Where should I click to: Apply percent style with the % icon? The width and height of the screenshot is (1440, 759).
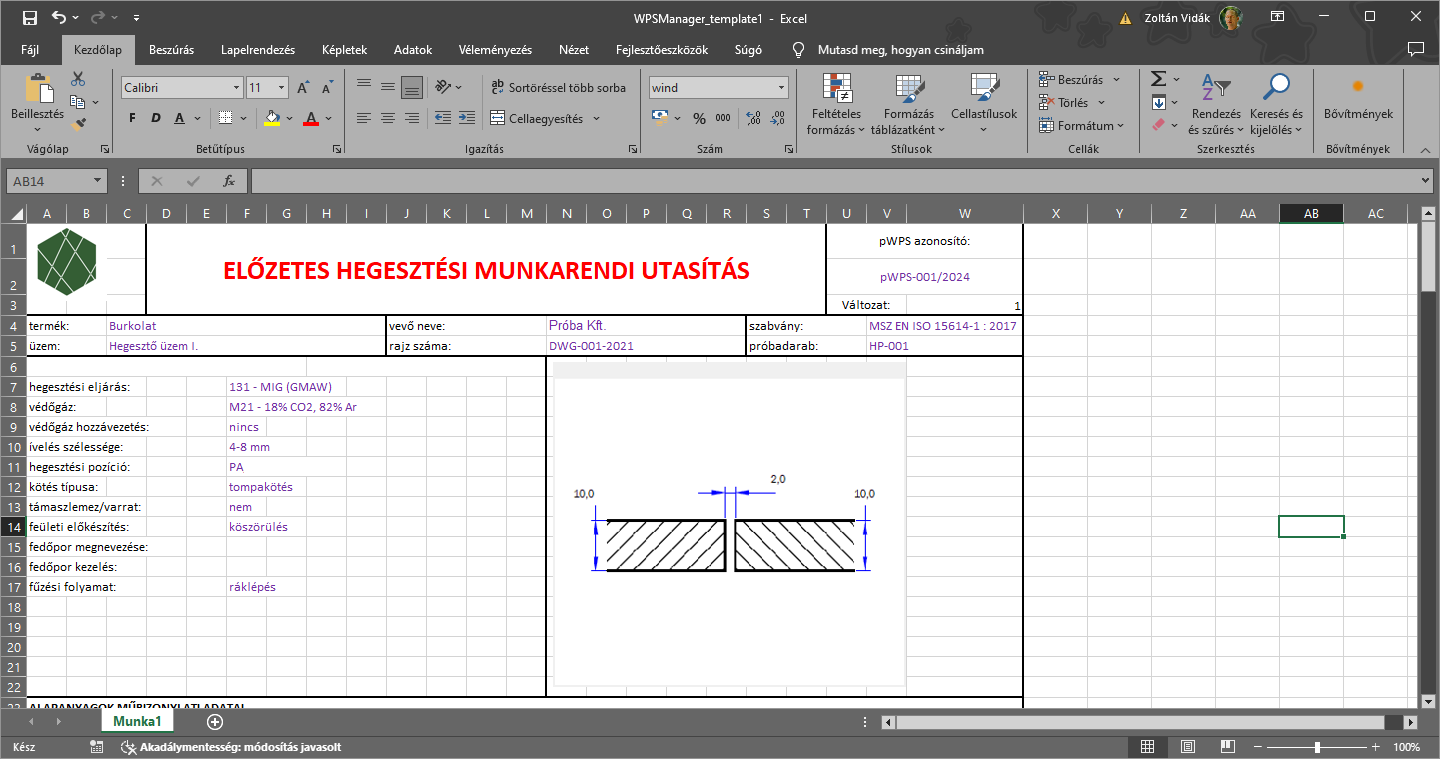pos(699,118)
